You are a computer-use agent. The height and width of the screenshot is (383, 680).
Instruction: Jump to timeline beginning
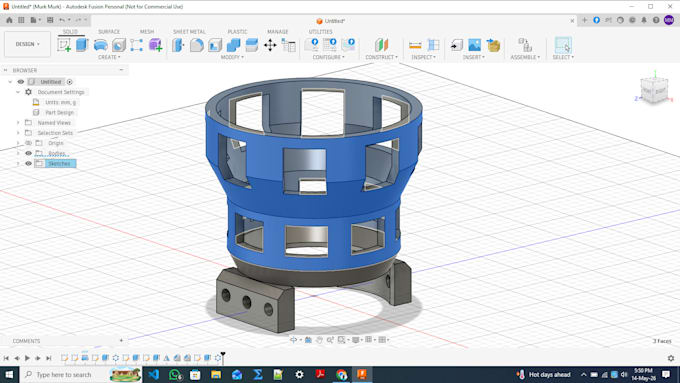pos(6,358)
